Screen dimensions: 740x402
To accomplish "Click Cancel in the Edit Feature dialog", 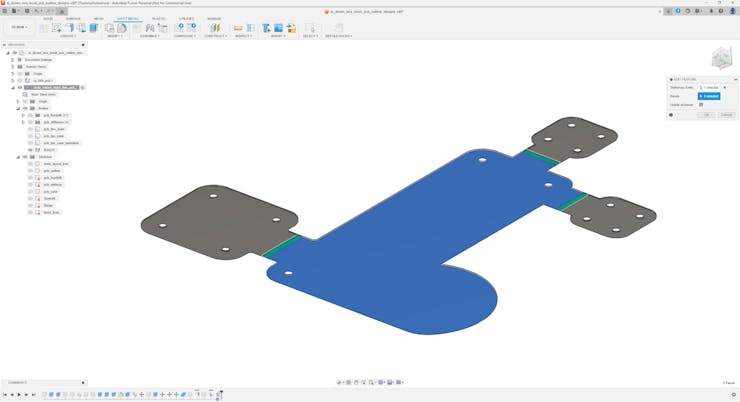I will pyautogui.click(x=726, y=115).
